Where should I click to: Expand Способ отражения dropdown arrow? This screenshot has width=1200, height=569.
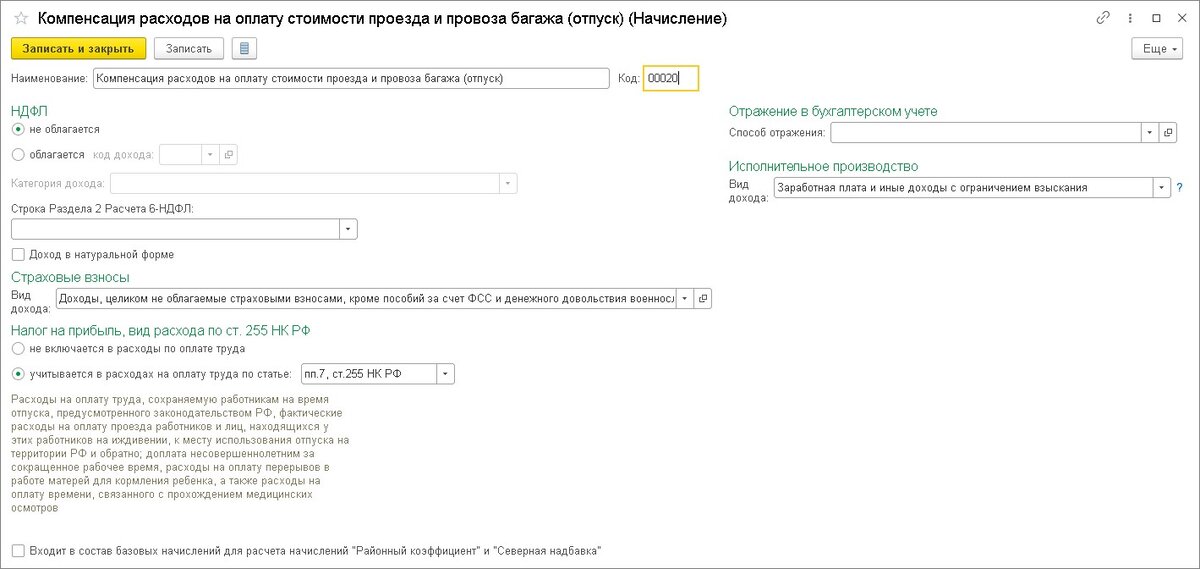click(1150, 132)
